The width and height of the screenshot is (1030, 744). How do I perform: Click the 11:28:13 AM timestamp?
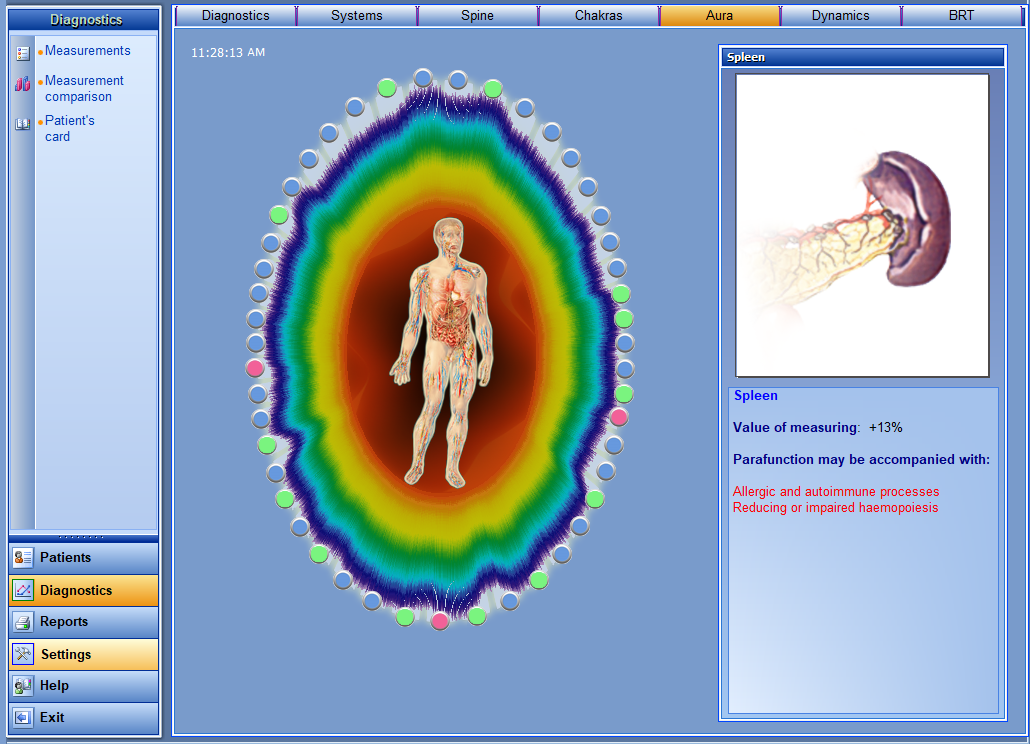[x=228, y=53]
